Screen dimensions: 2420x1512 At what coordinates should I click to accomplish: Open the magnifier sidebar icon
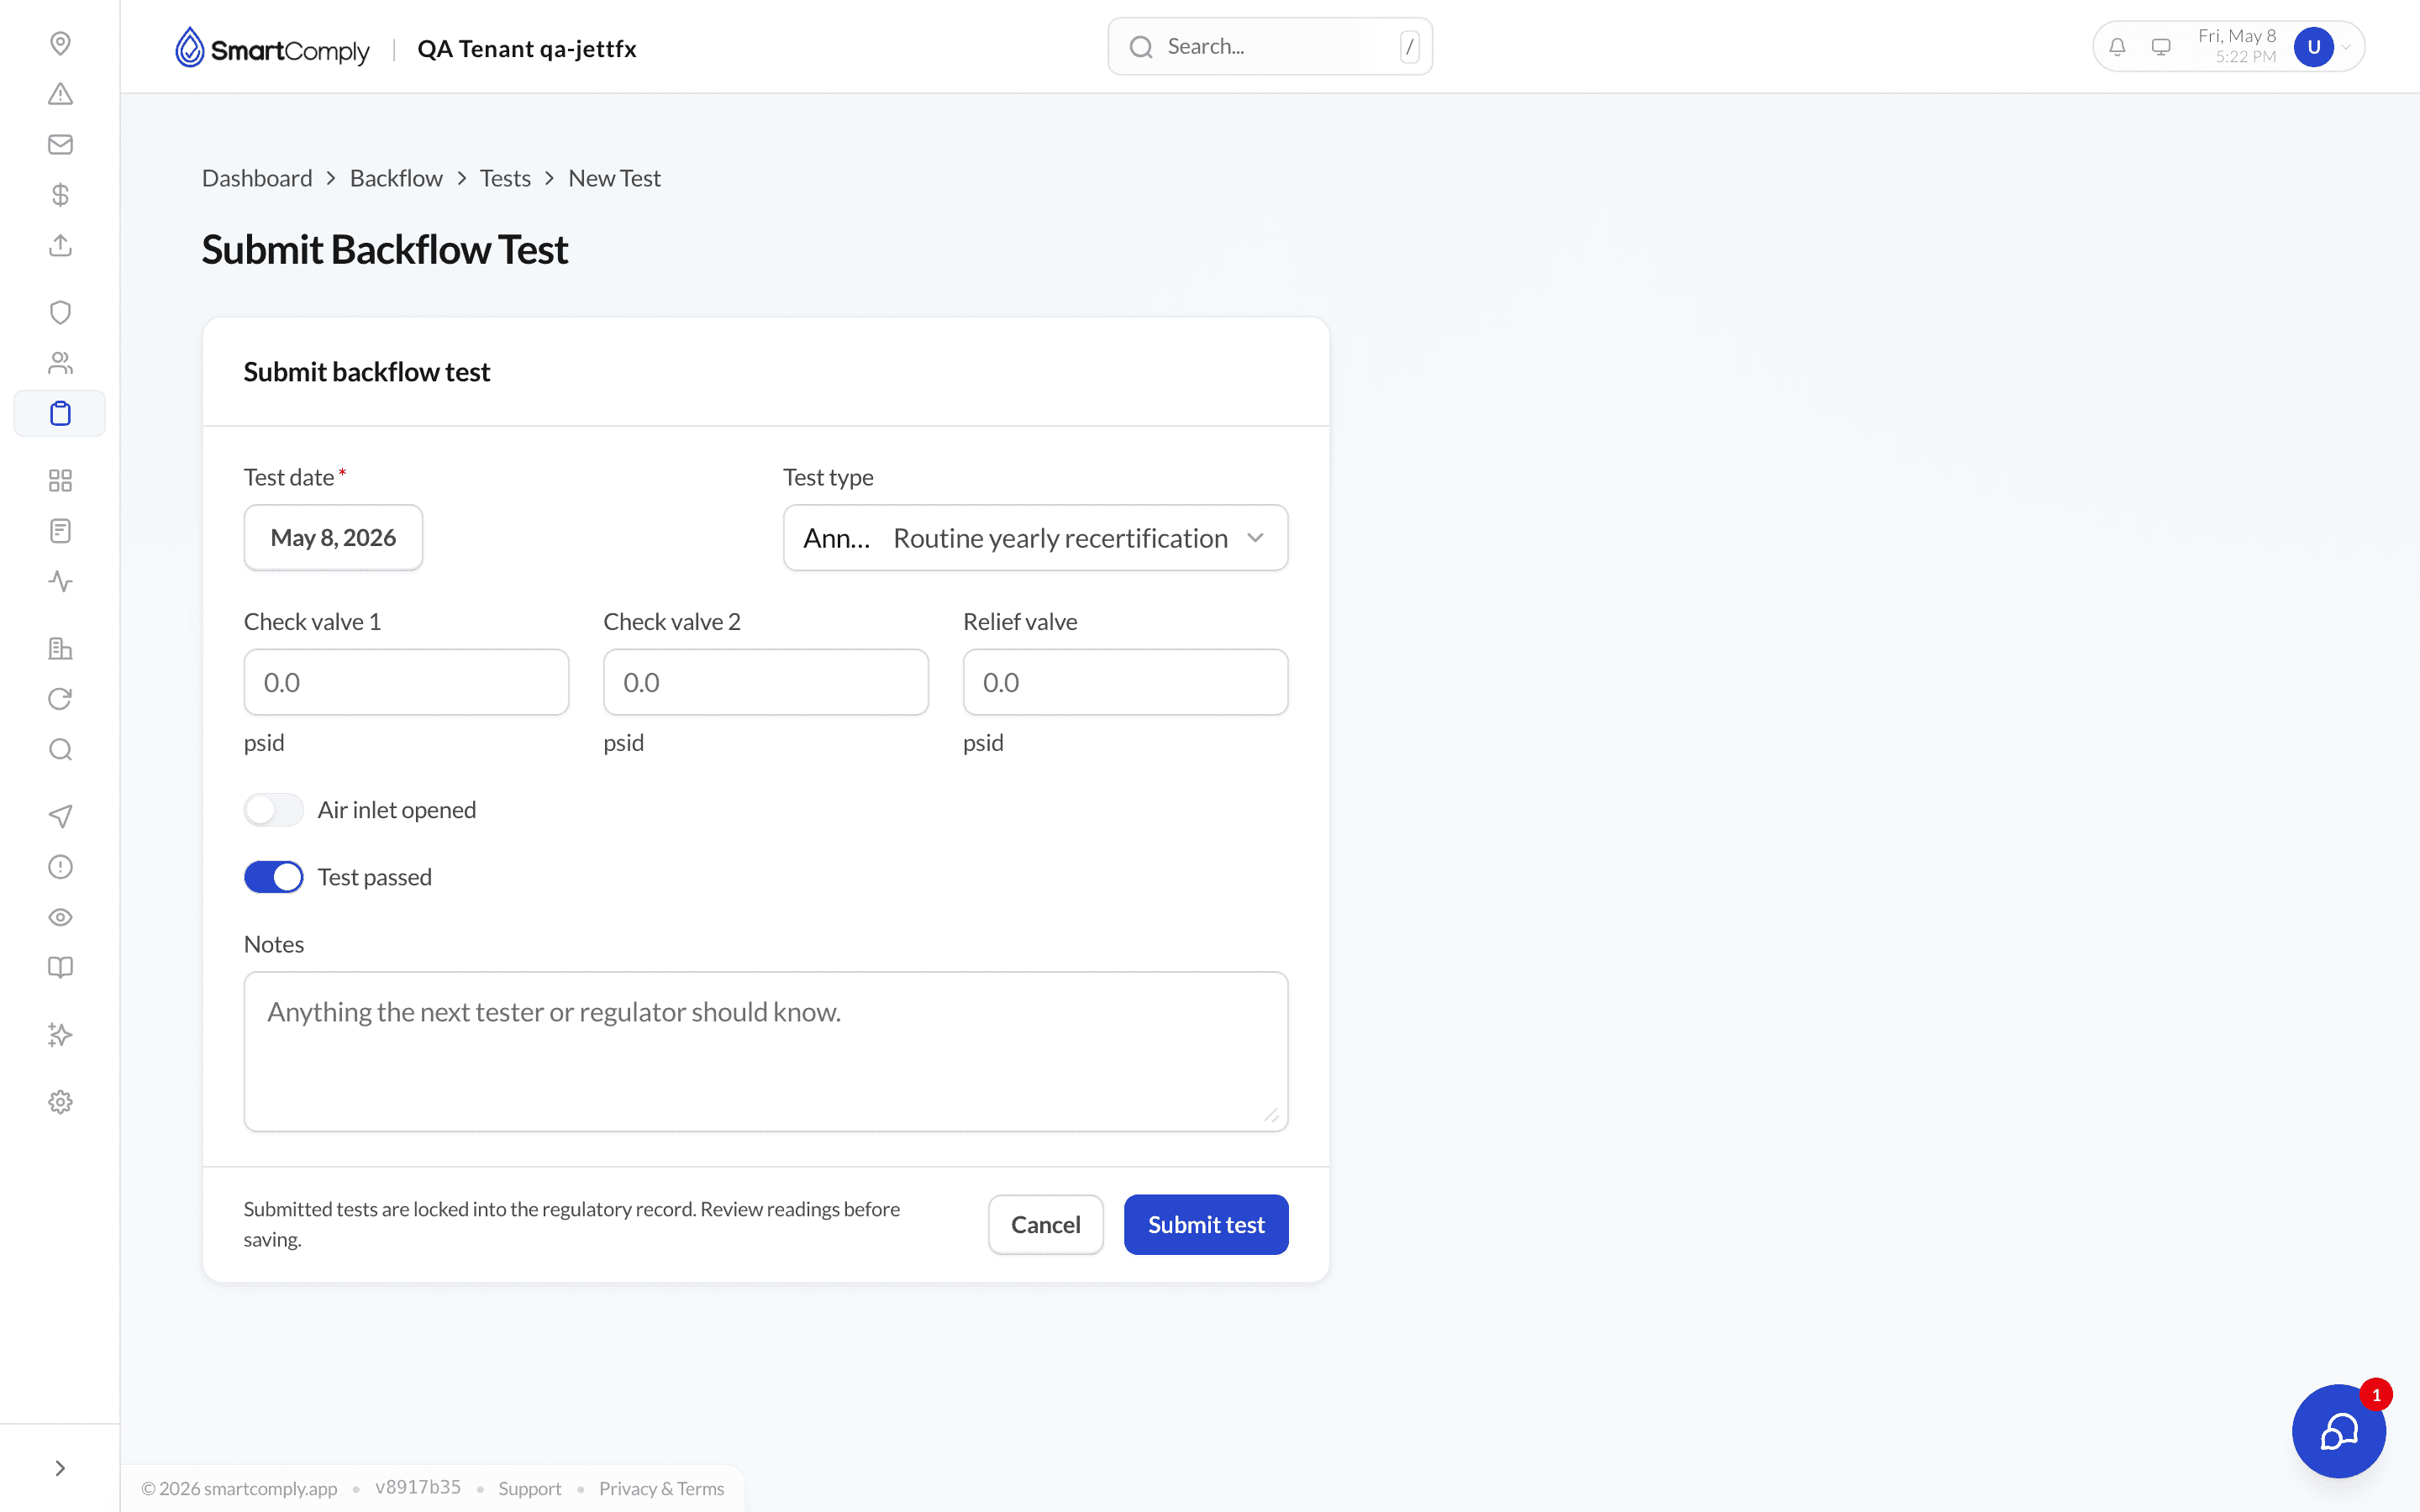[60, 749]
